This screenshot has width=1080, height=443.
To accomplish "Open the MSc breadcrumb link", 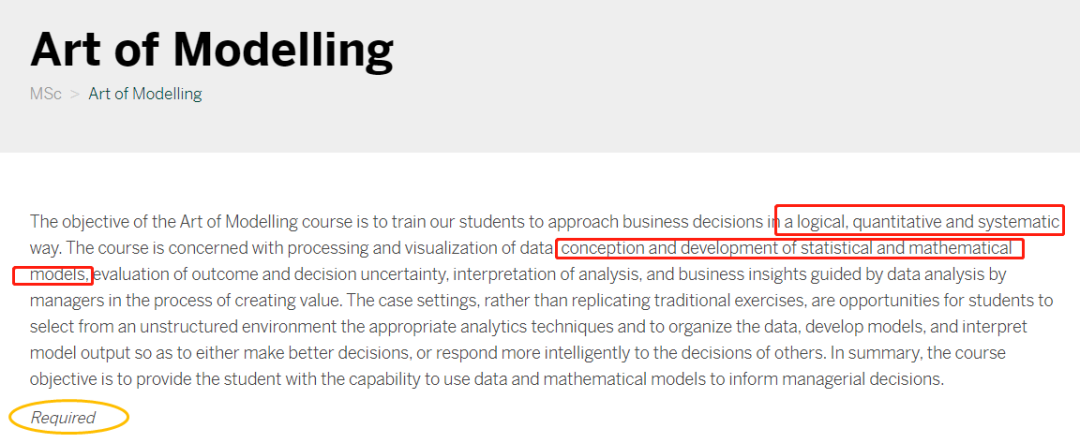I will pos(45,94).
